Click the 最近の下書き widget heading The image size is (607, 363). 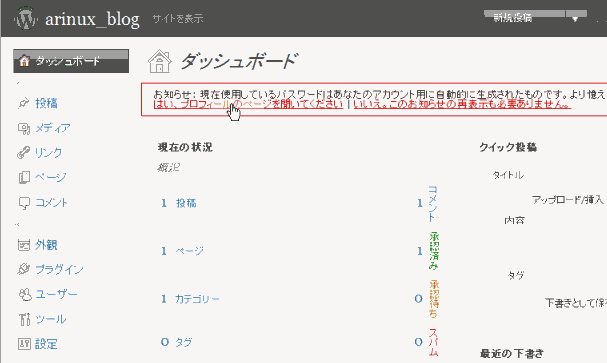[512, 354]
